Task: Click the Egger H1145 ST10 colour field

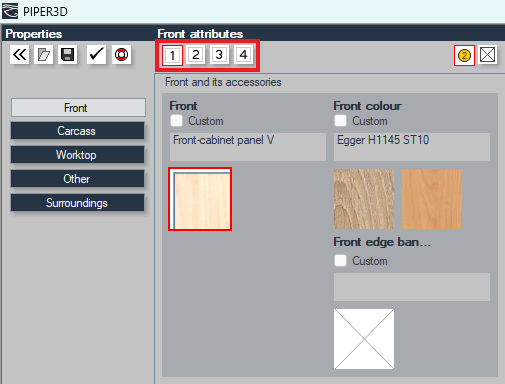Action: pyautogui.click(x=412, y=147)
